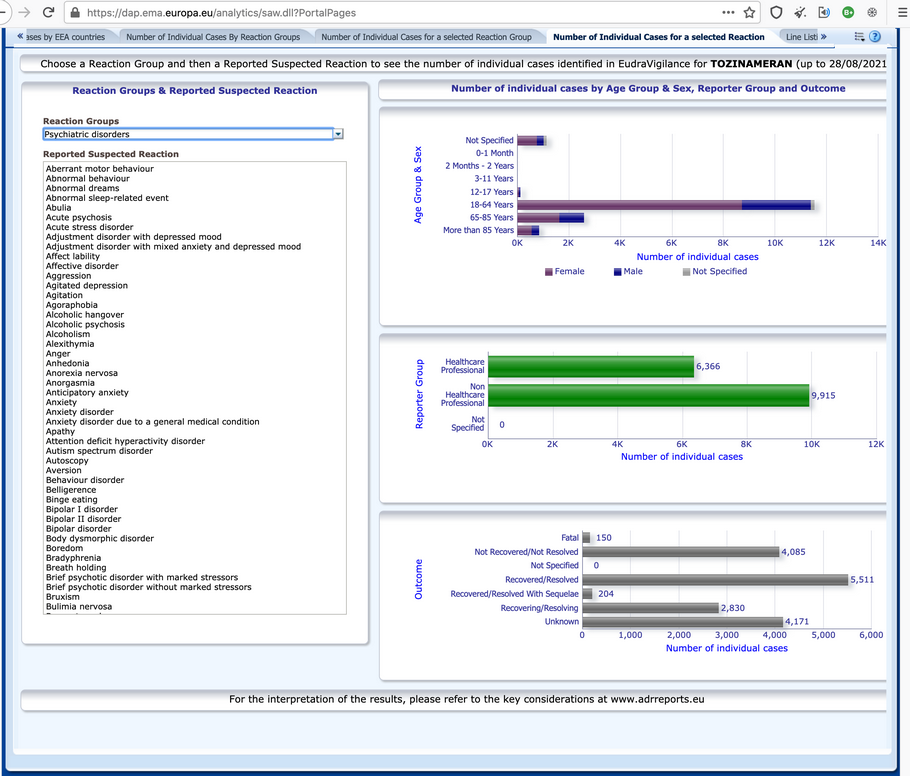Screen dimensions: 910x776
Task: Click the Recovered/Resolved outcome bar showing 5,511
Action: [715, 580]
